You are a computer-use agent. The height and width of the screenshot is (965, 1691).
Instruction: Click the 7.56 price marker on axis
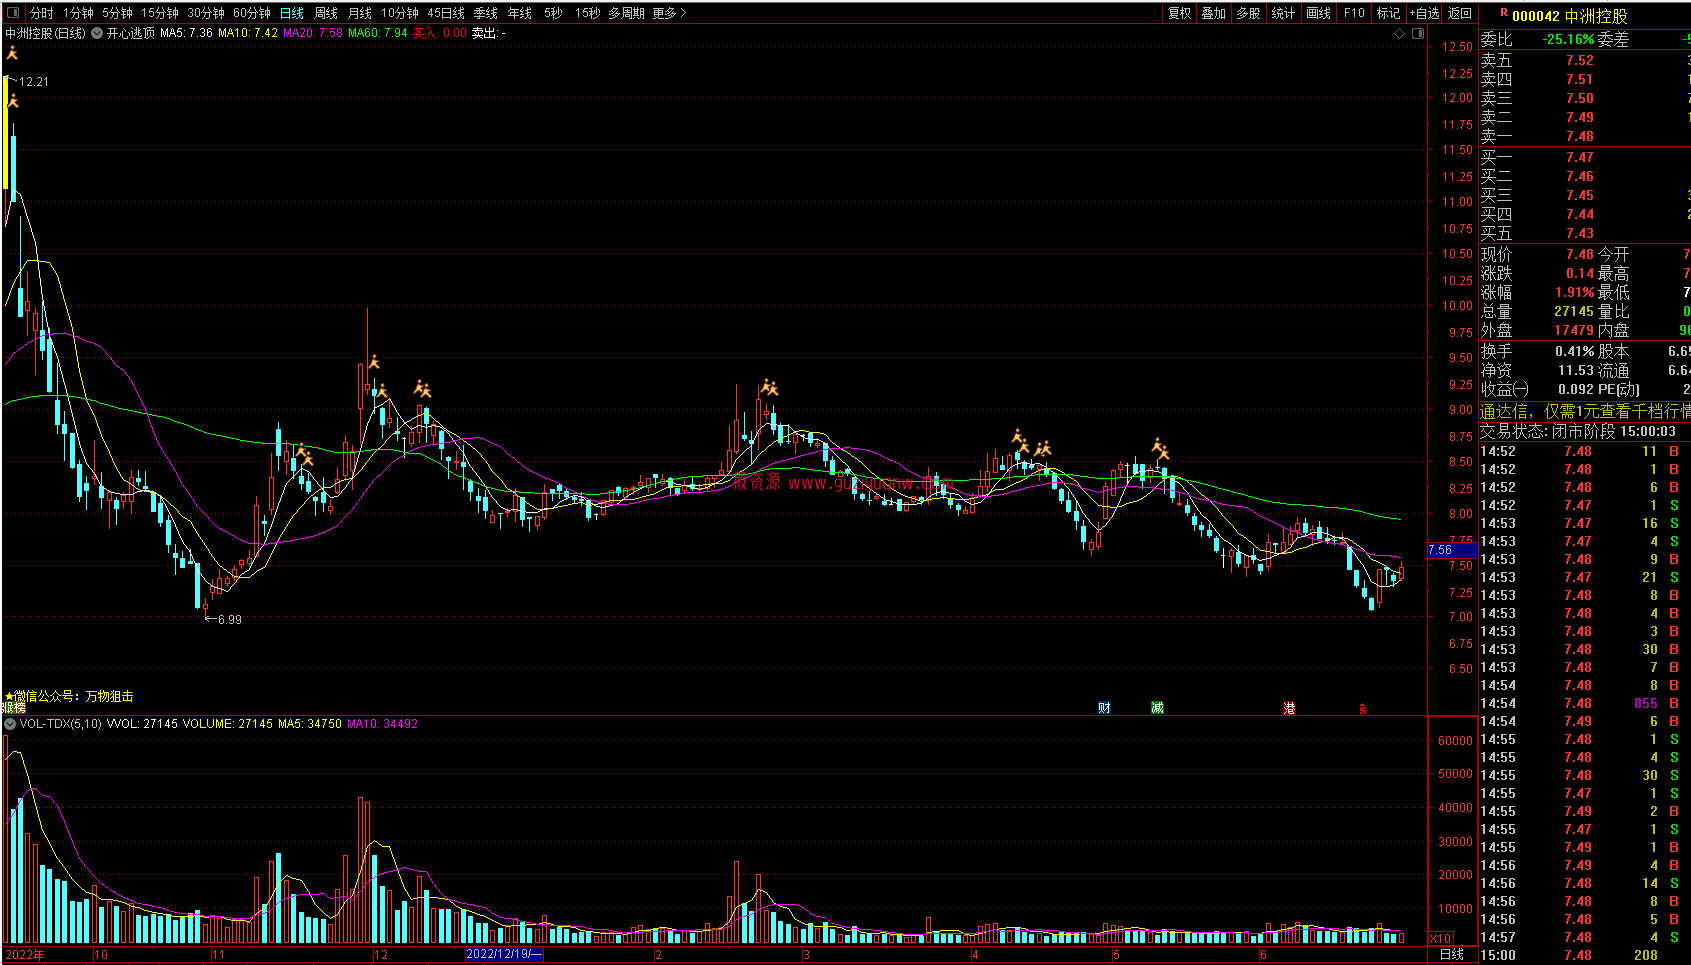pyautogui.click(x=1452, y=550)
